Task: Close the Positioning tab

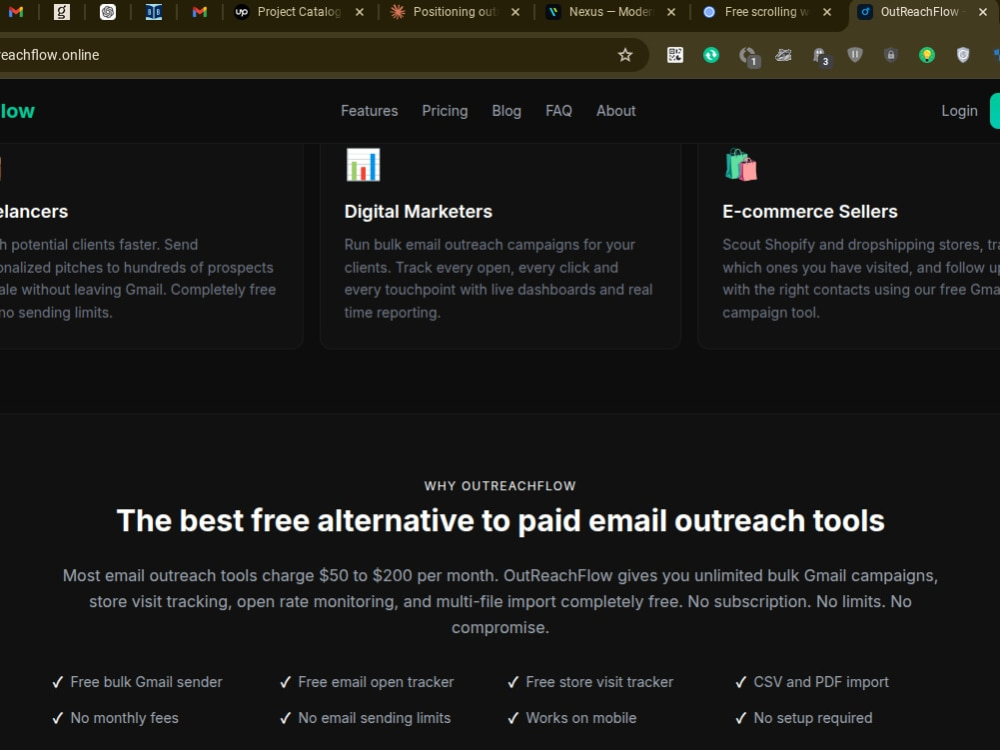Action: (x=515, y=11)
